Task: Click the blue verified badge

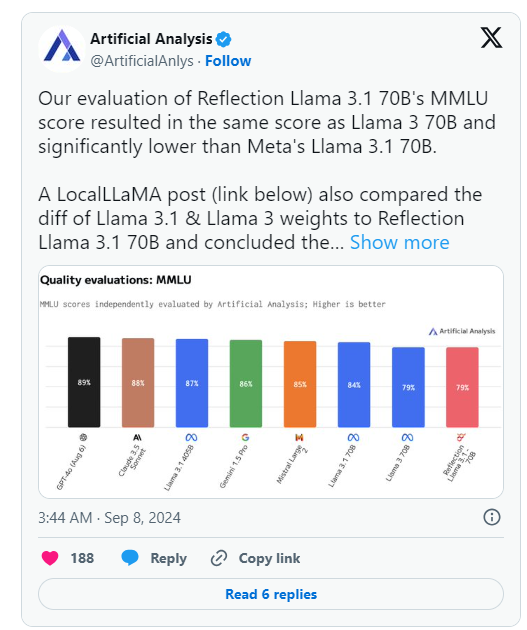Action: coord(223,39)
